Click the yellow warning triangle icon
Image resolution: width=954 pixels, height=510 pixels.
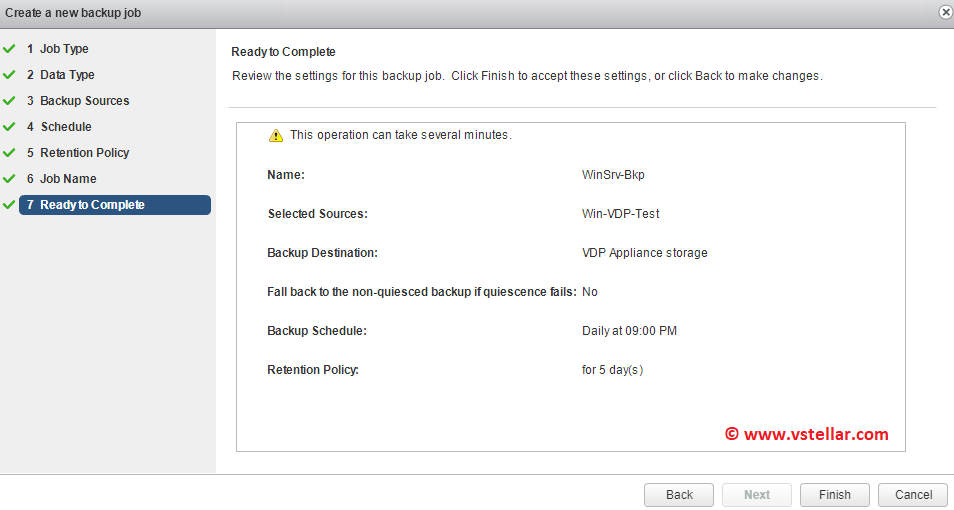click(276, 136)
